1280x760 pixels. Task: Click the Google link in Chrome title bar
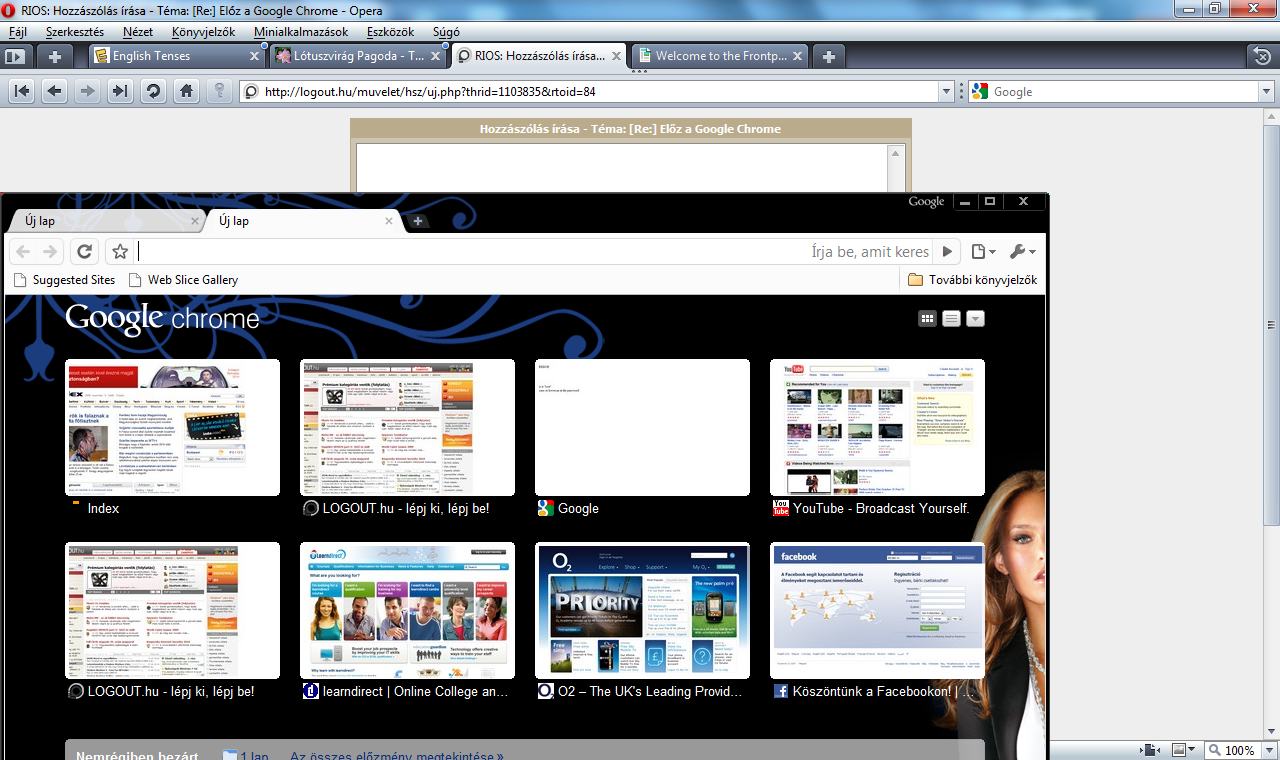(926, 201)
